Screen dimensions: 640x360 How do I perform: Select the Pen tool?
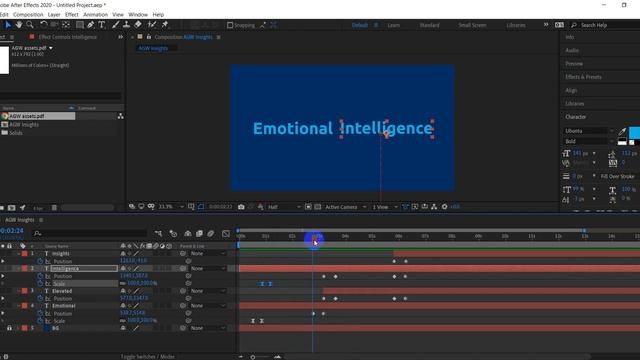tap(91, 25)
